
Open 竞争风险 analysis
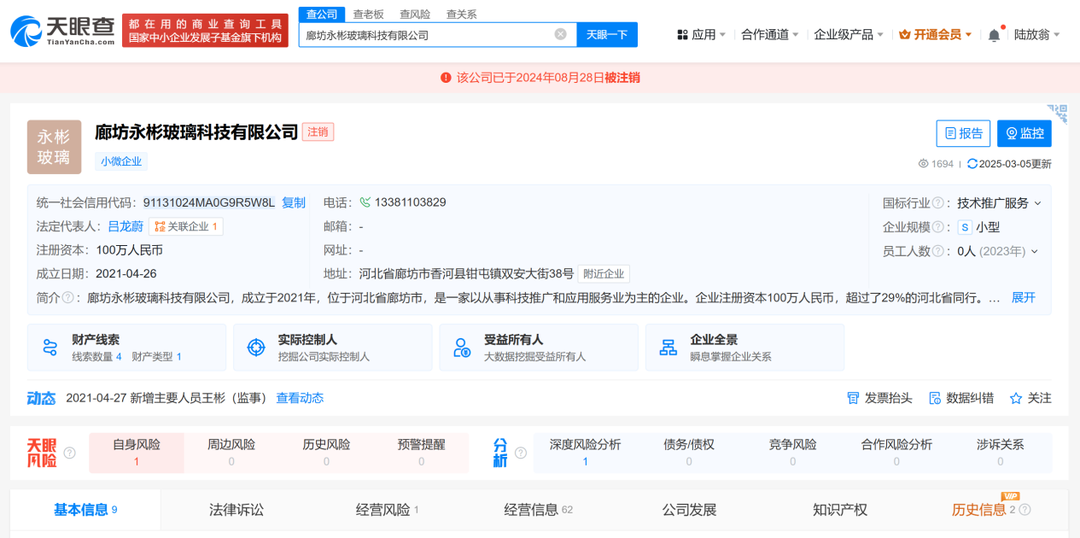(x=793, y=453)
